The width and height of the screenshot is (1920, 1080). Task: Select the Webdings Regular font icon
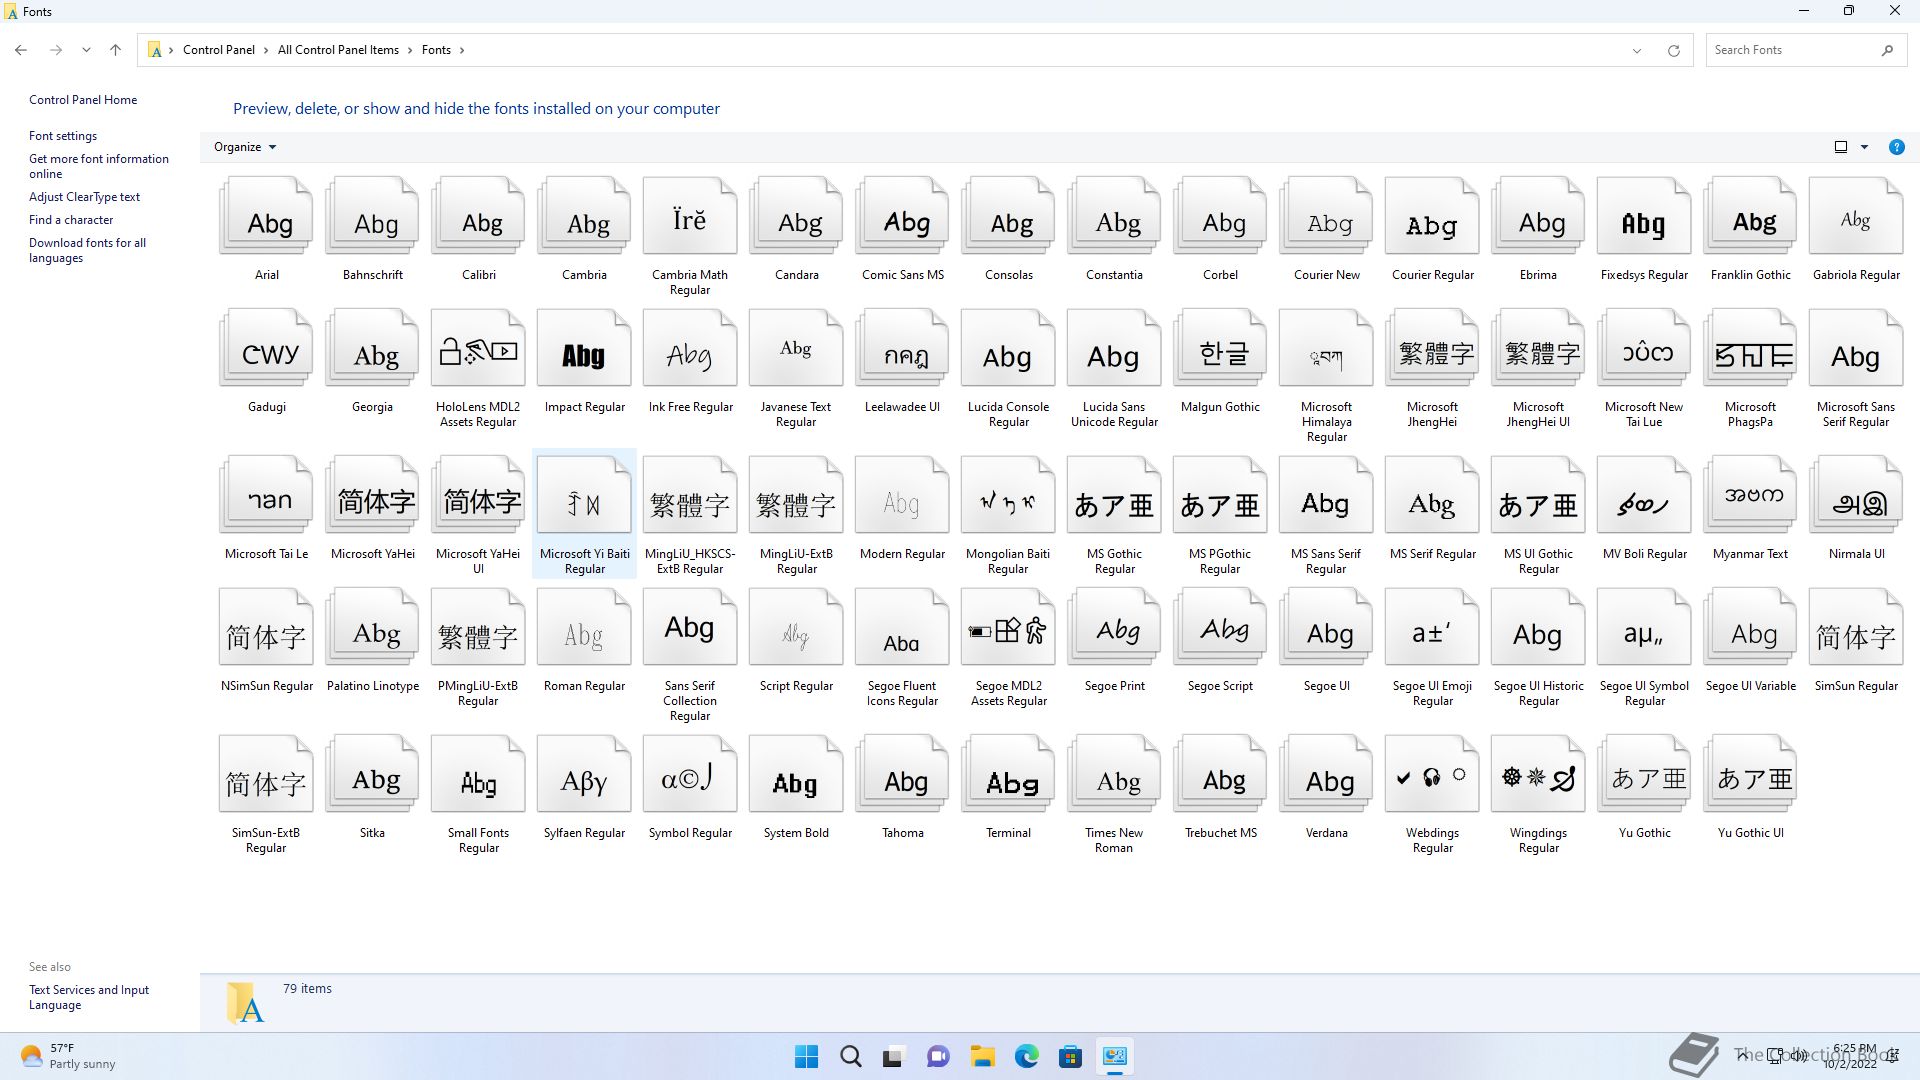(x=1432, y=774)
